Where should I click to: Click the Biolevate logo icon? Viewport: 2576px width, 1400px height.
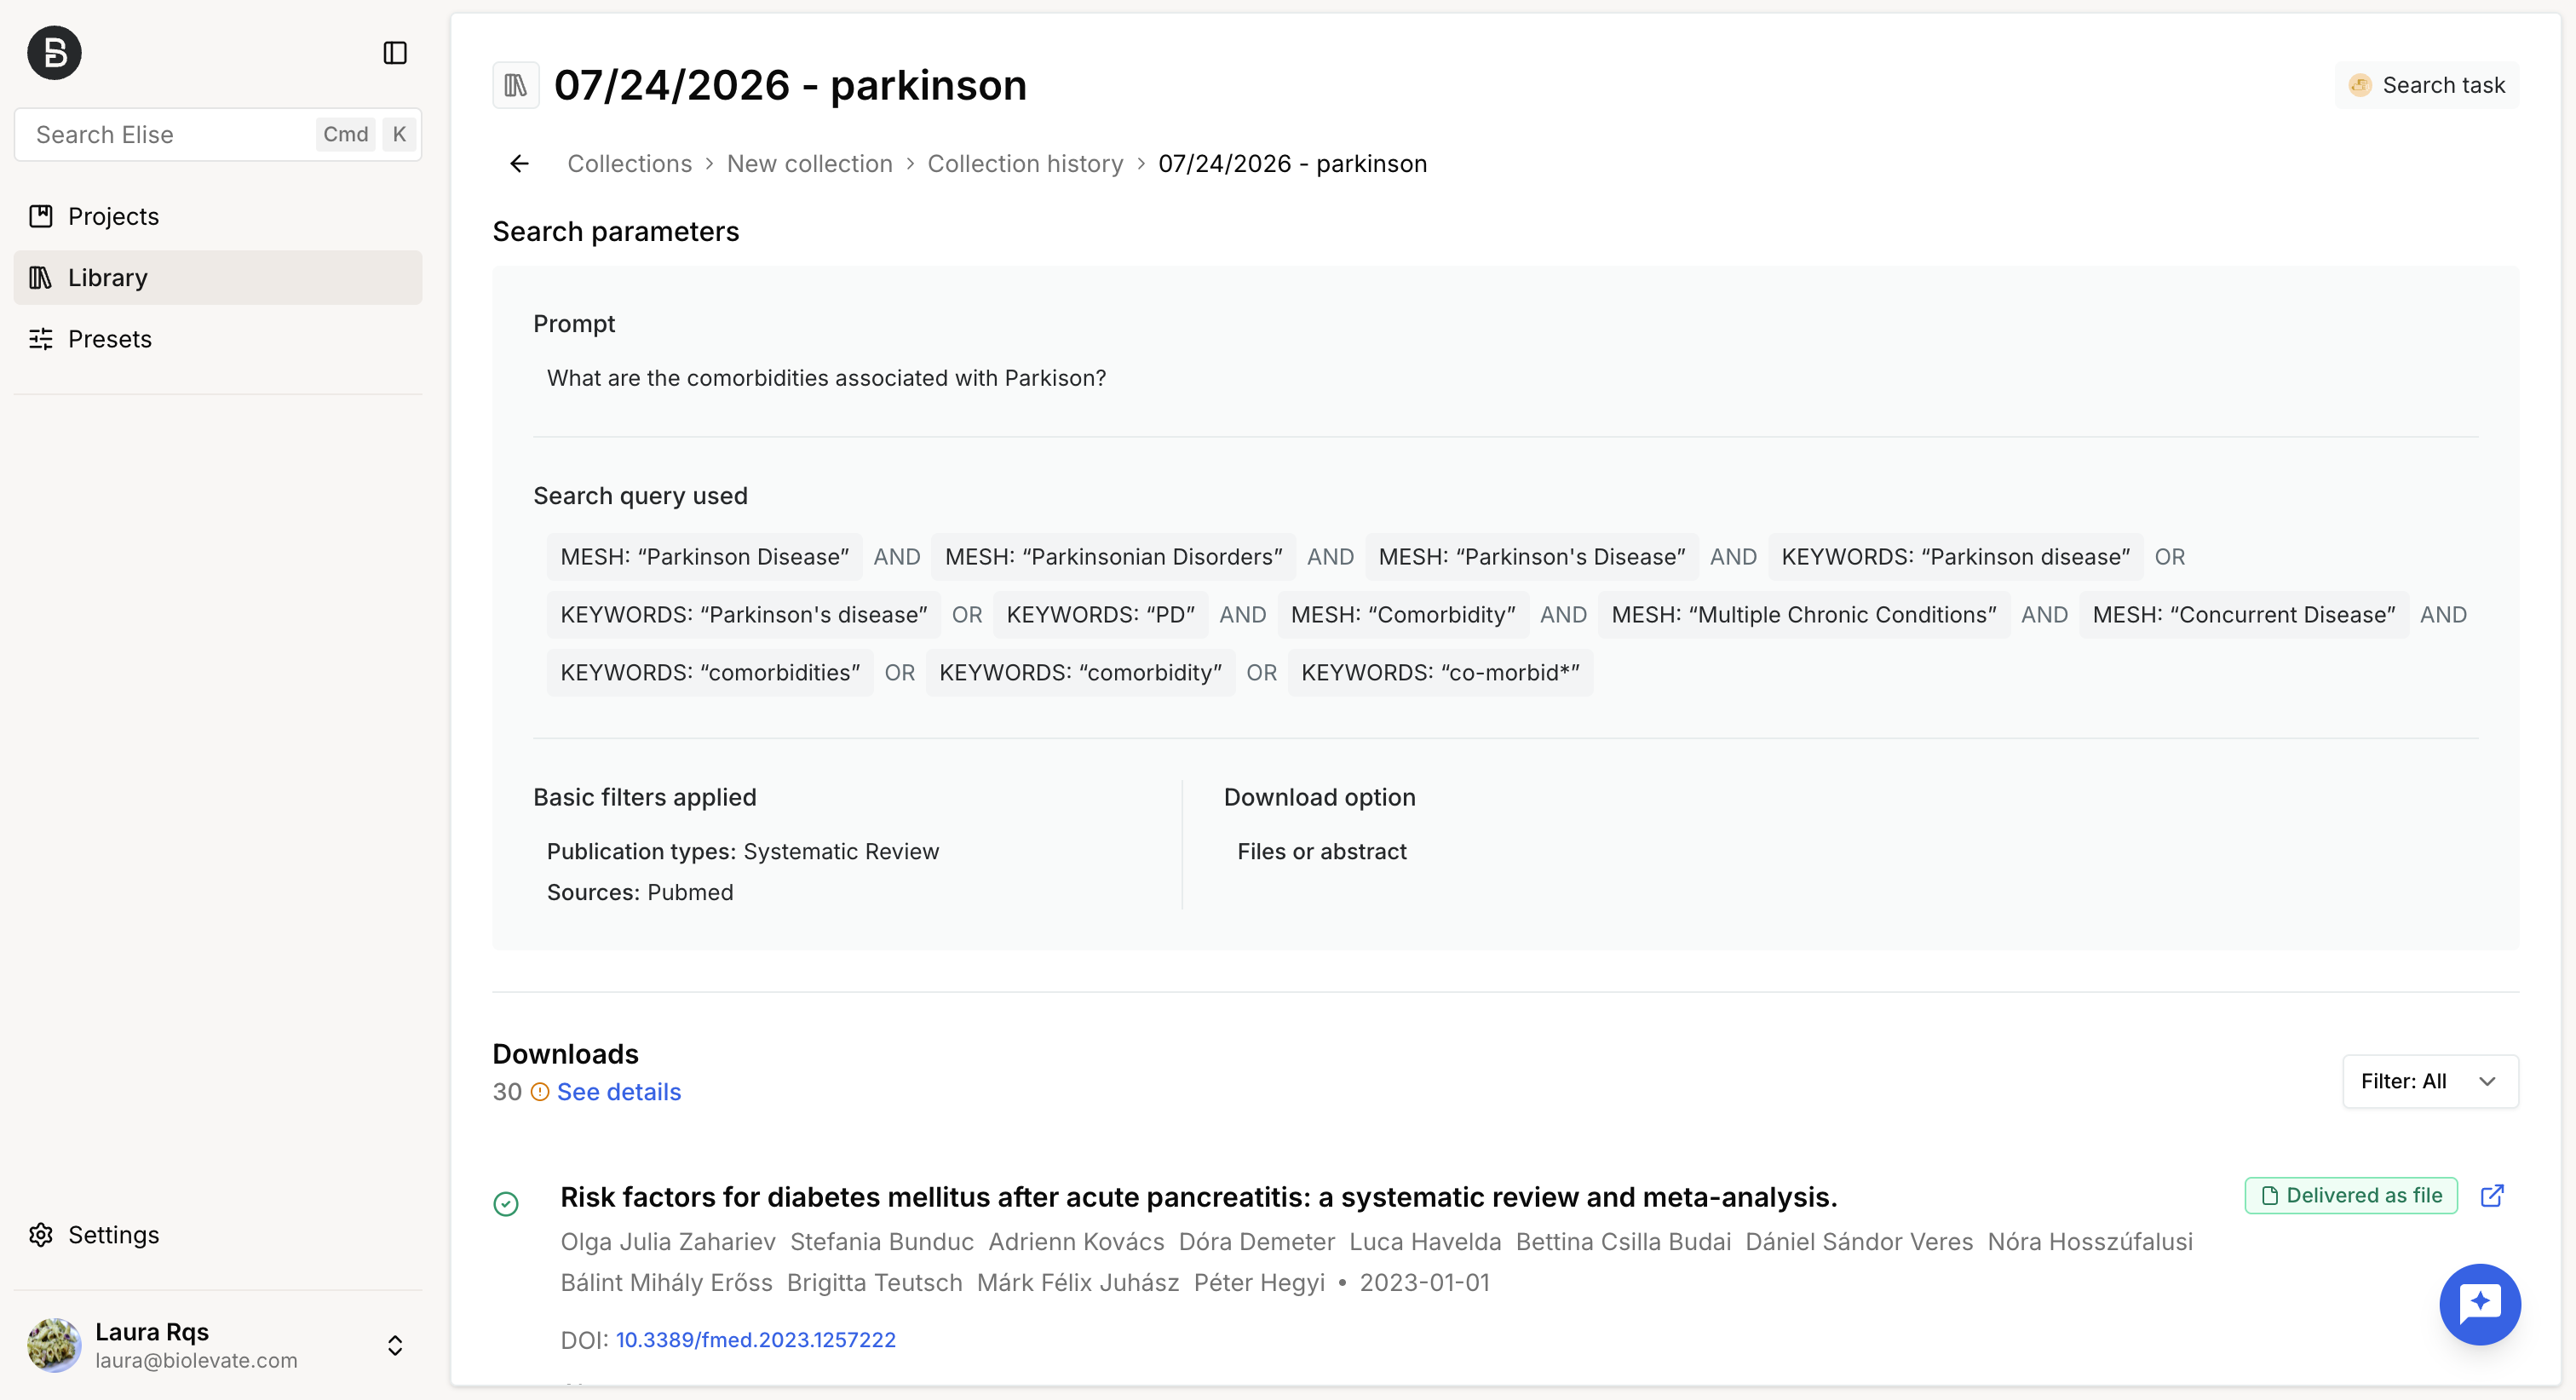coord(54,53)
